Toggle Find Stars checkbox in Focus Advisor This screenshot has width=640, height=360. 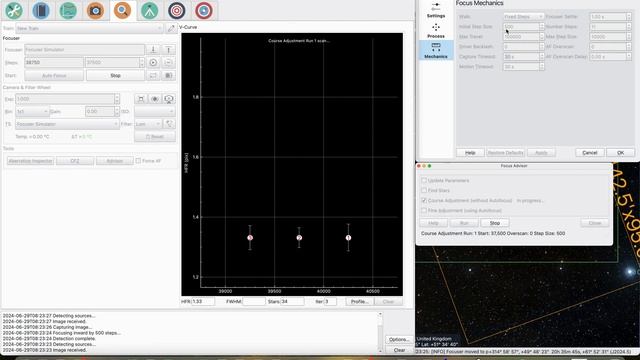424,191
